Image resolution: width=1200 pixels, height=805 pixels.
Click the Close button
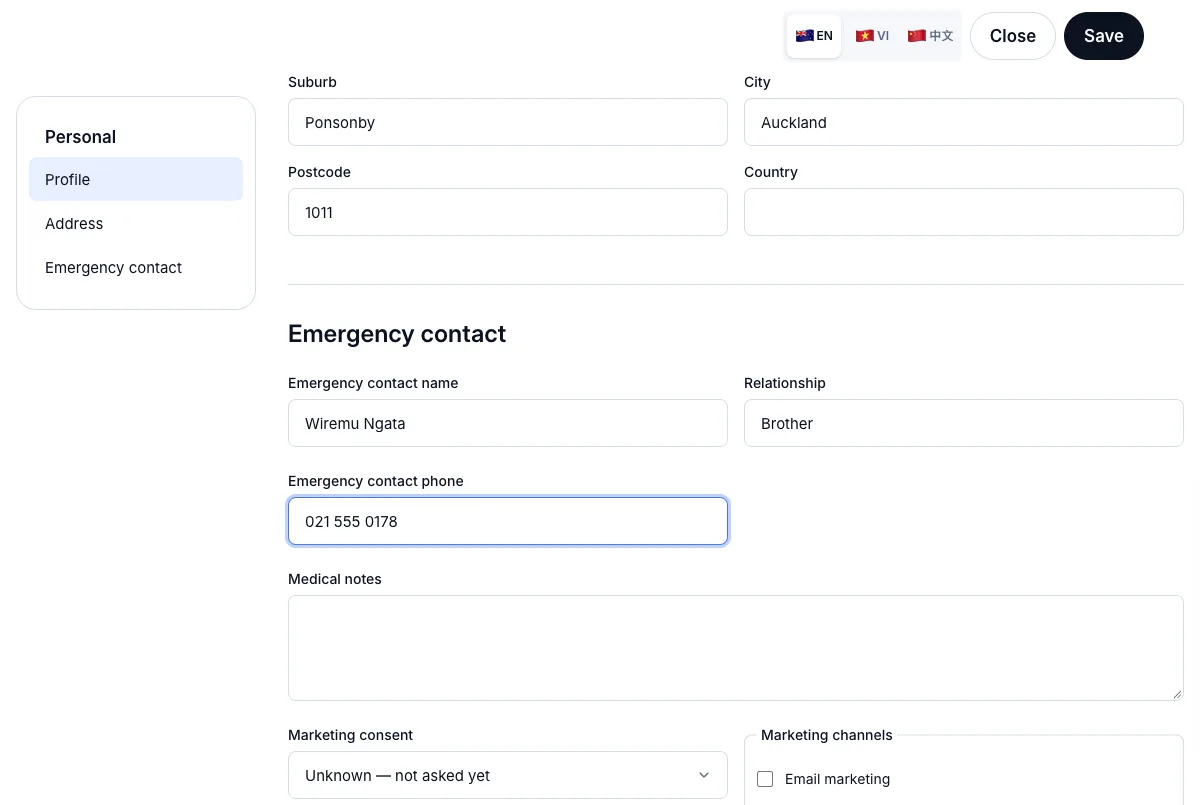pos(1012,36)
